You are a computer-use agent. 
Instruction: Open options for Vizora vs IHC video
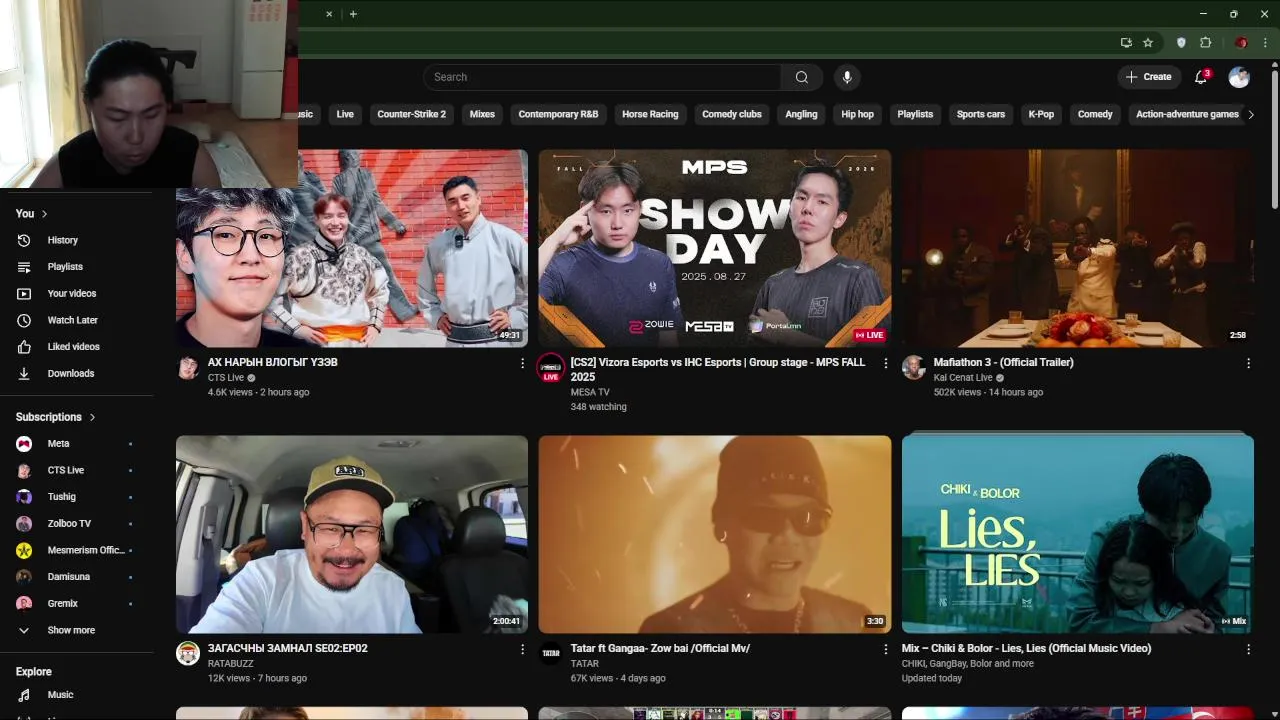click(x=885, y=363)
